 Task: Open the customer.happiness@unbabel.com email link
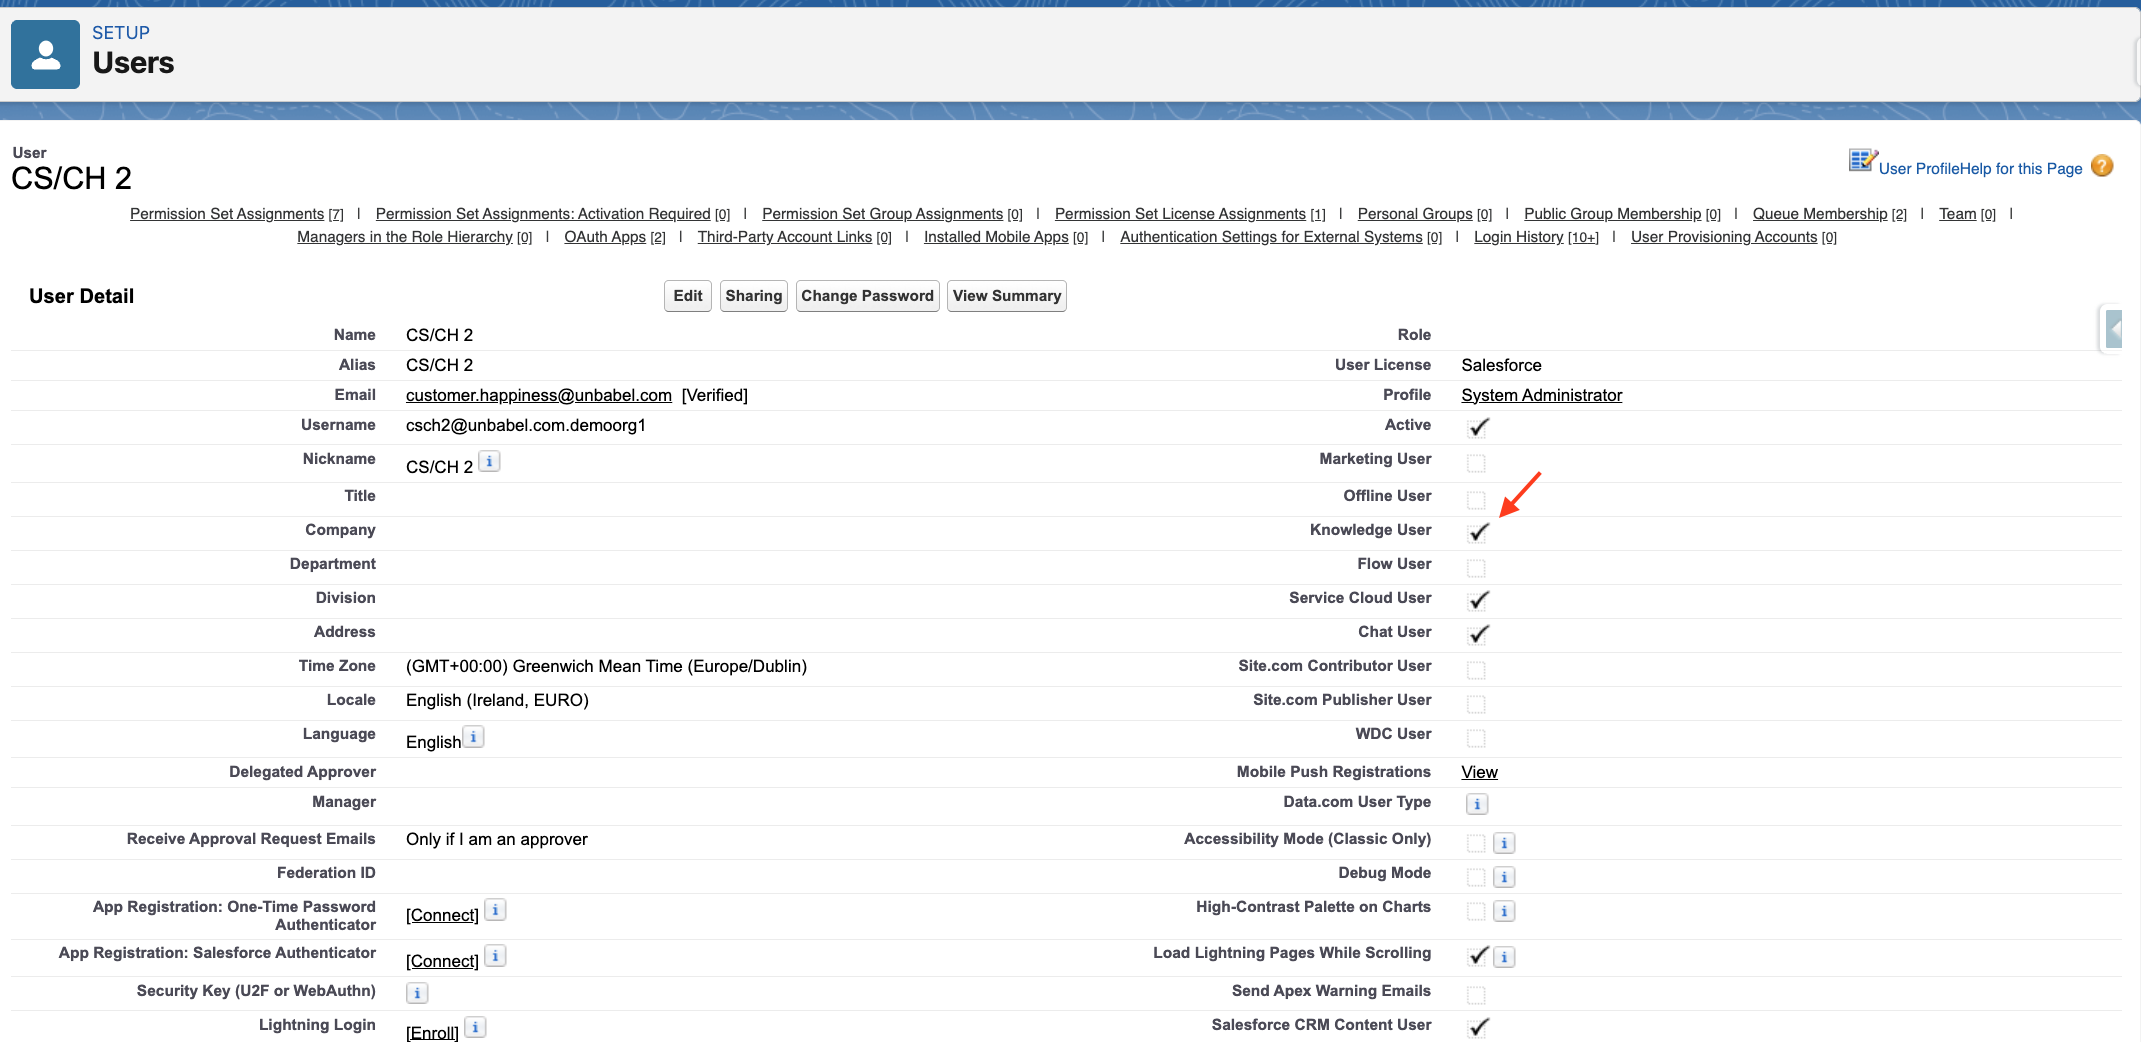tap(539, 395)
